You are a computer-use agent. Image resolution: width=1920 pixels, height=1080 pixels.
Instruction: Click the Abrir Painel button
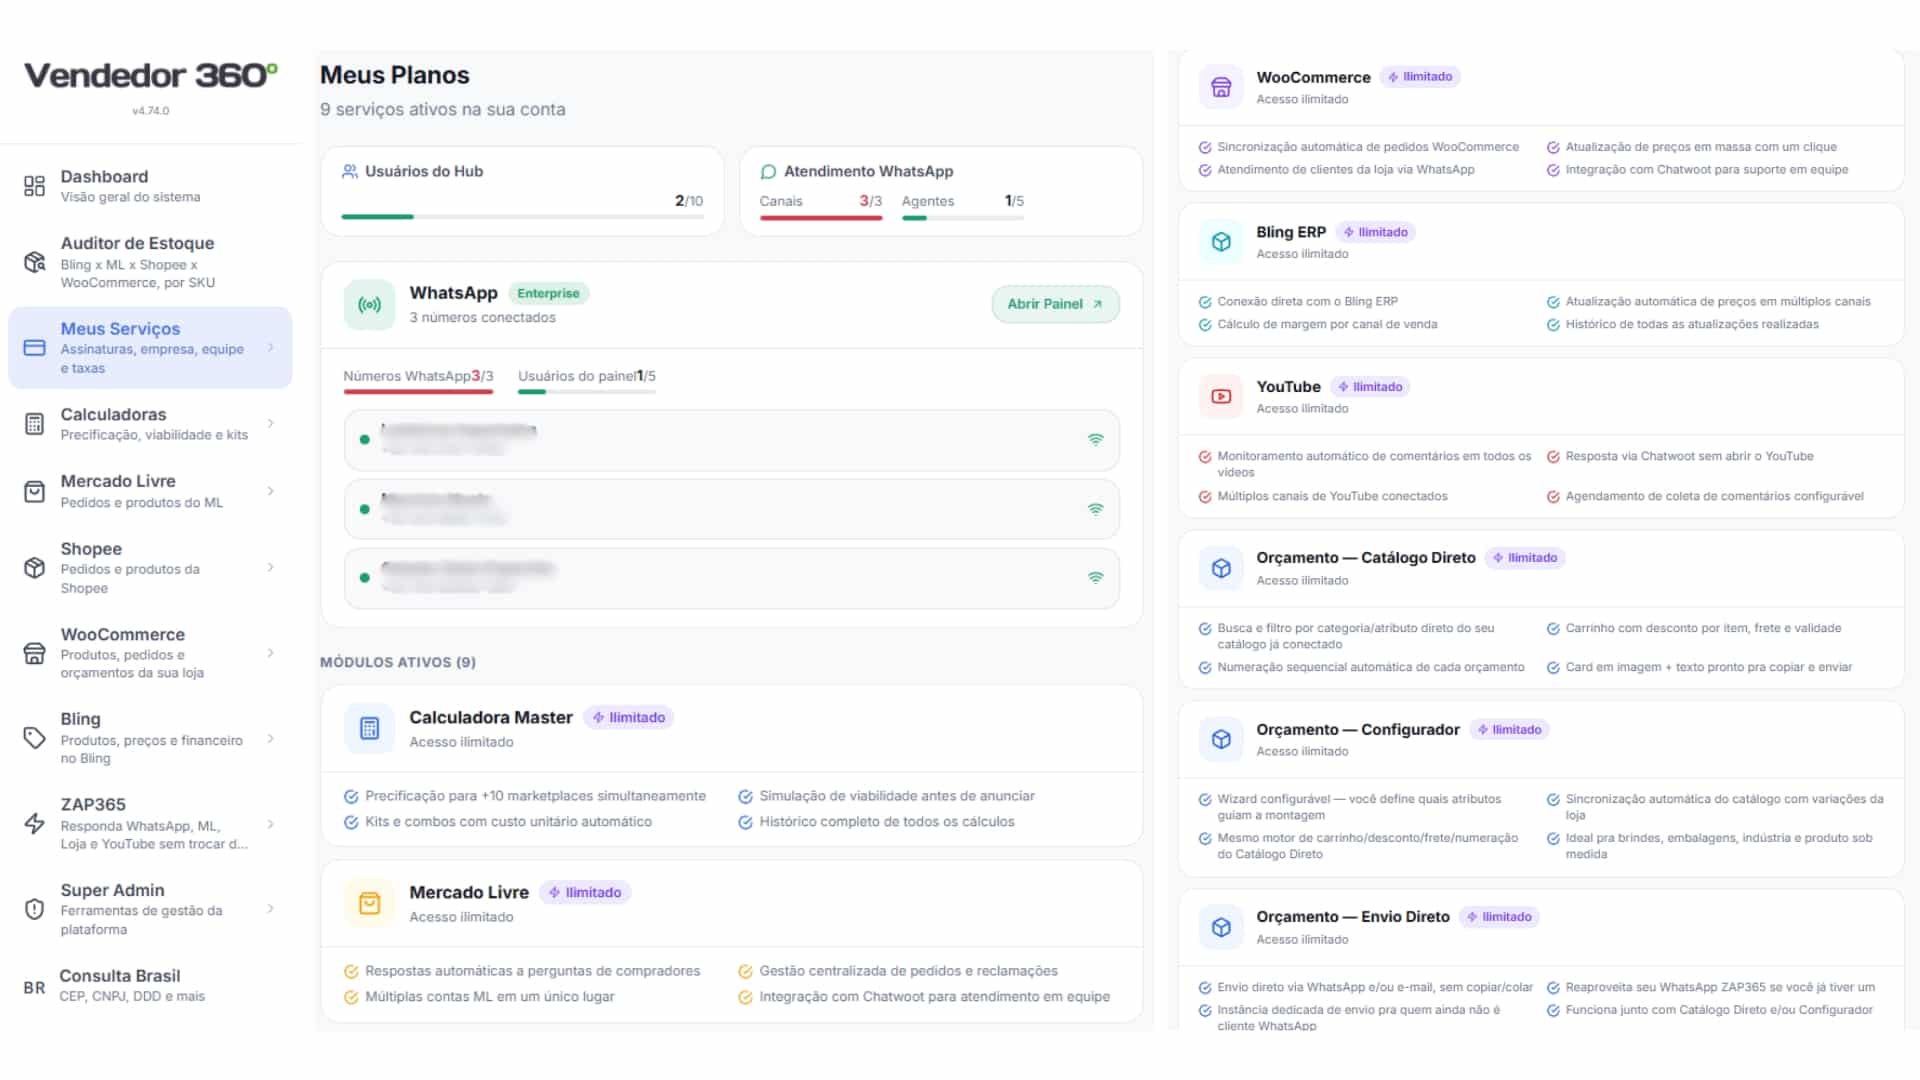[1055, 304]
